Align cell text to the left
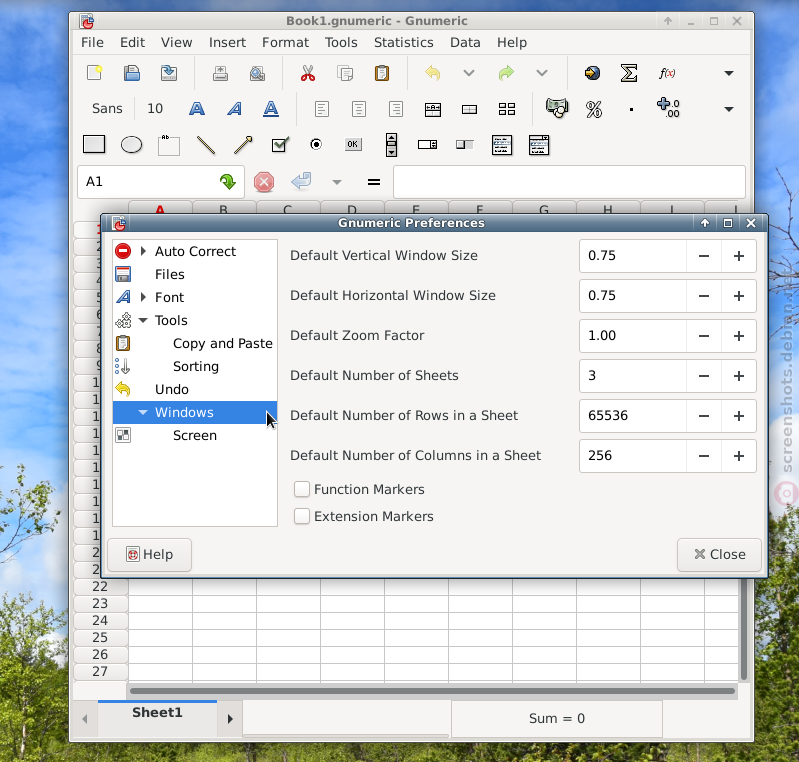The image size is (799, 762). [322, 109]
